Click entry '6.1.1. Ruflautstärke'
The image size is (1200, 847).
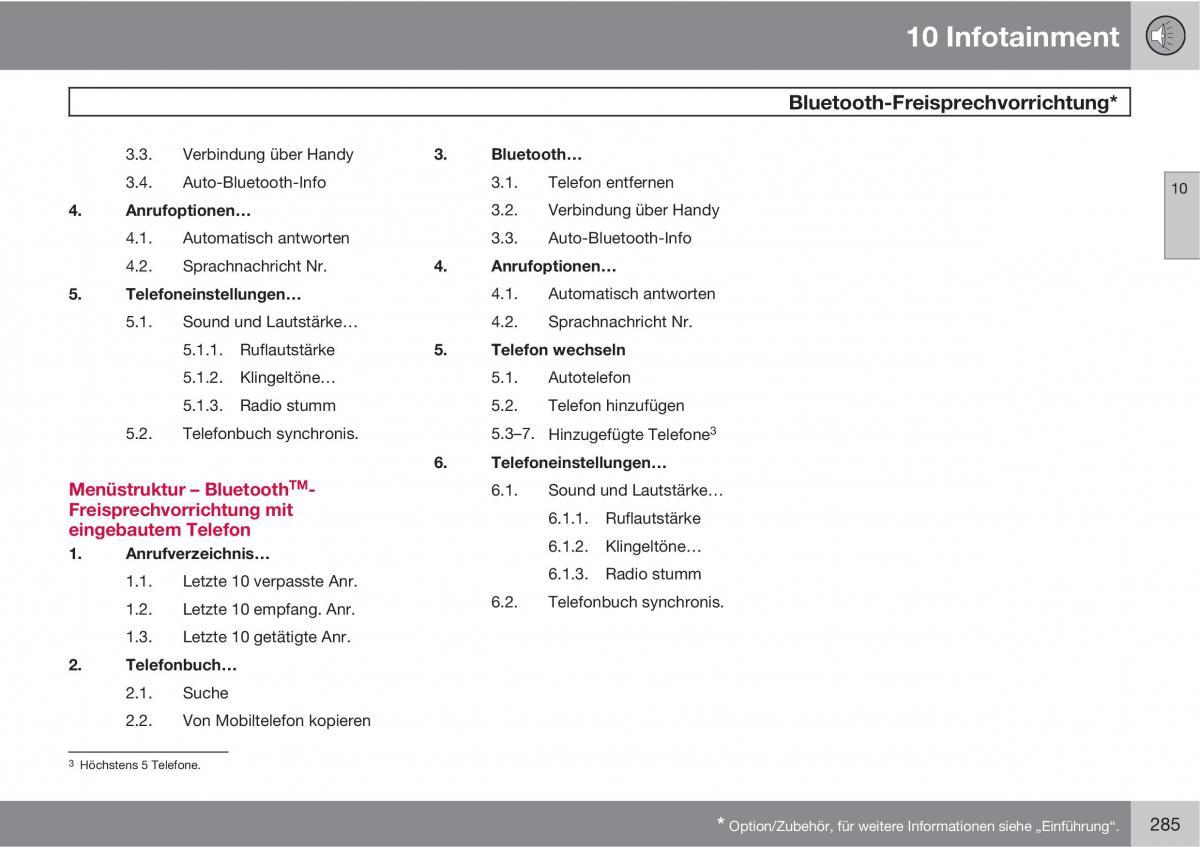pyautogui.click(x=624, y=518)
